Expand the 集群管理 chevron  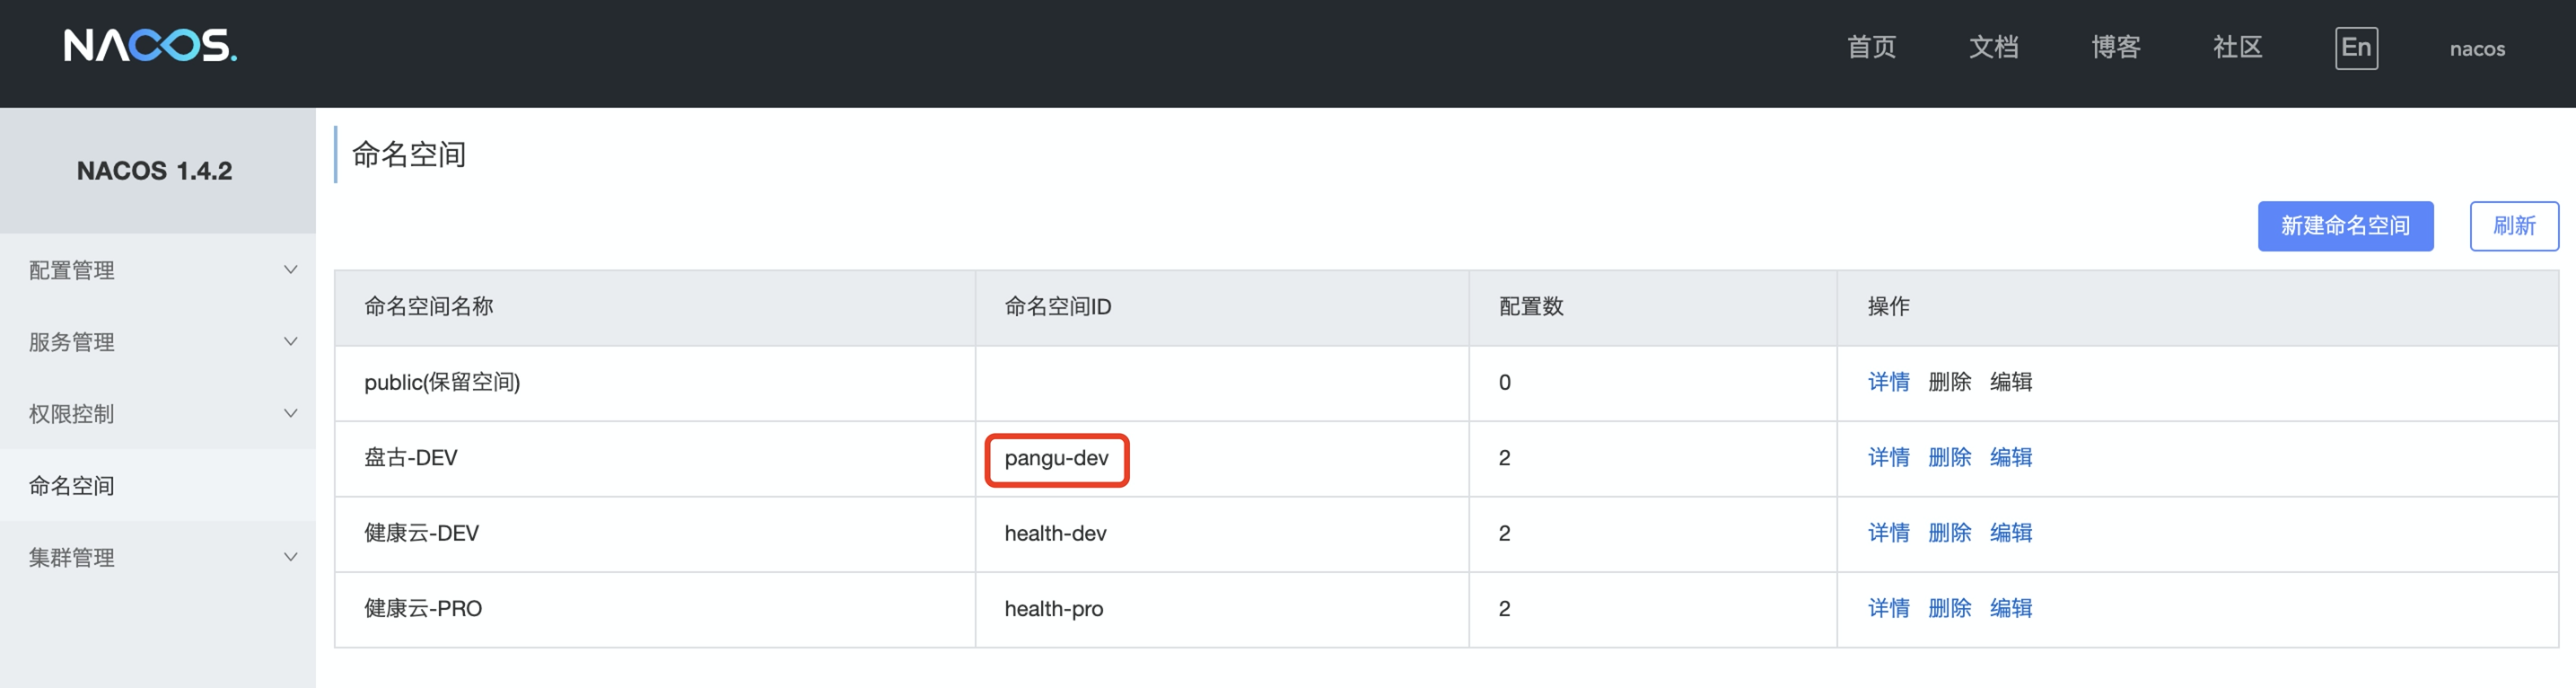(x=290, y=558)
